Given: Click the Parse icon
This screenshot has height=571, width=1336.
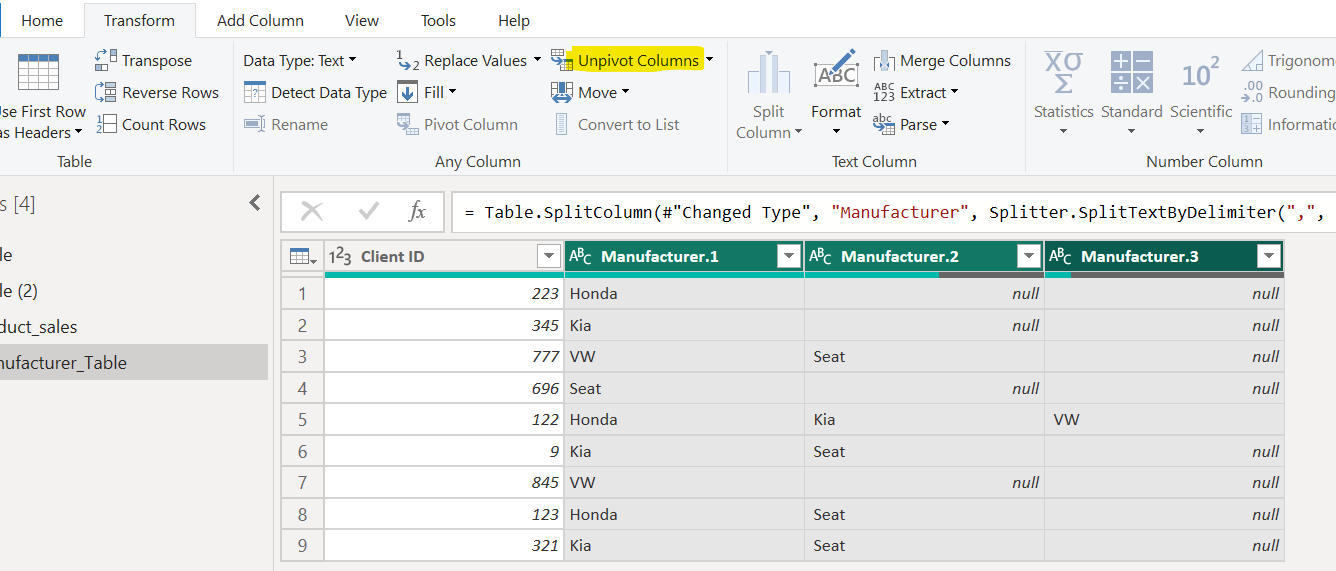Looking at the screenshot, I should pyautogui.click(x=884, y=124).
